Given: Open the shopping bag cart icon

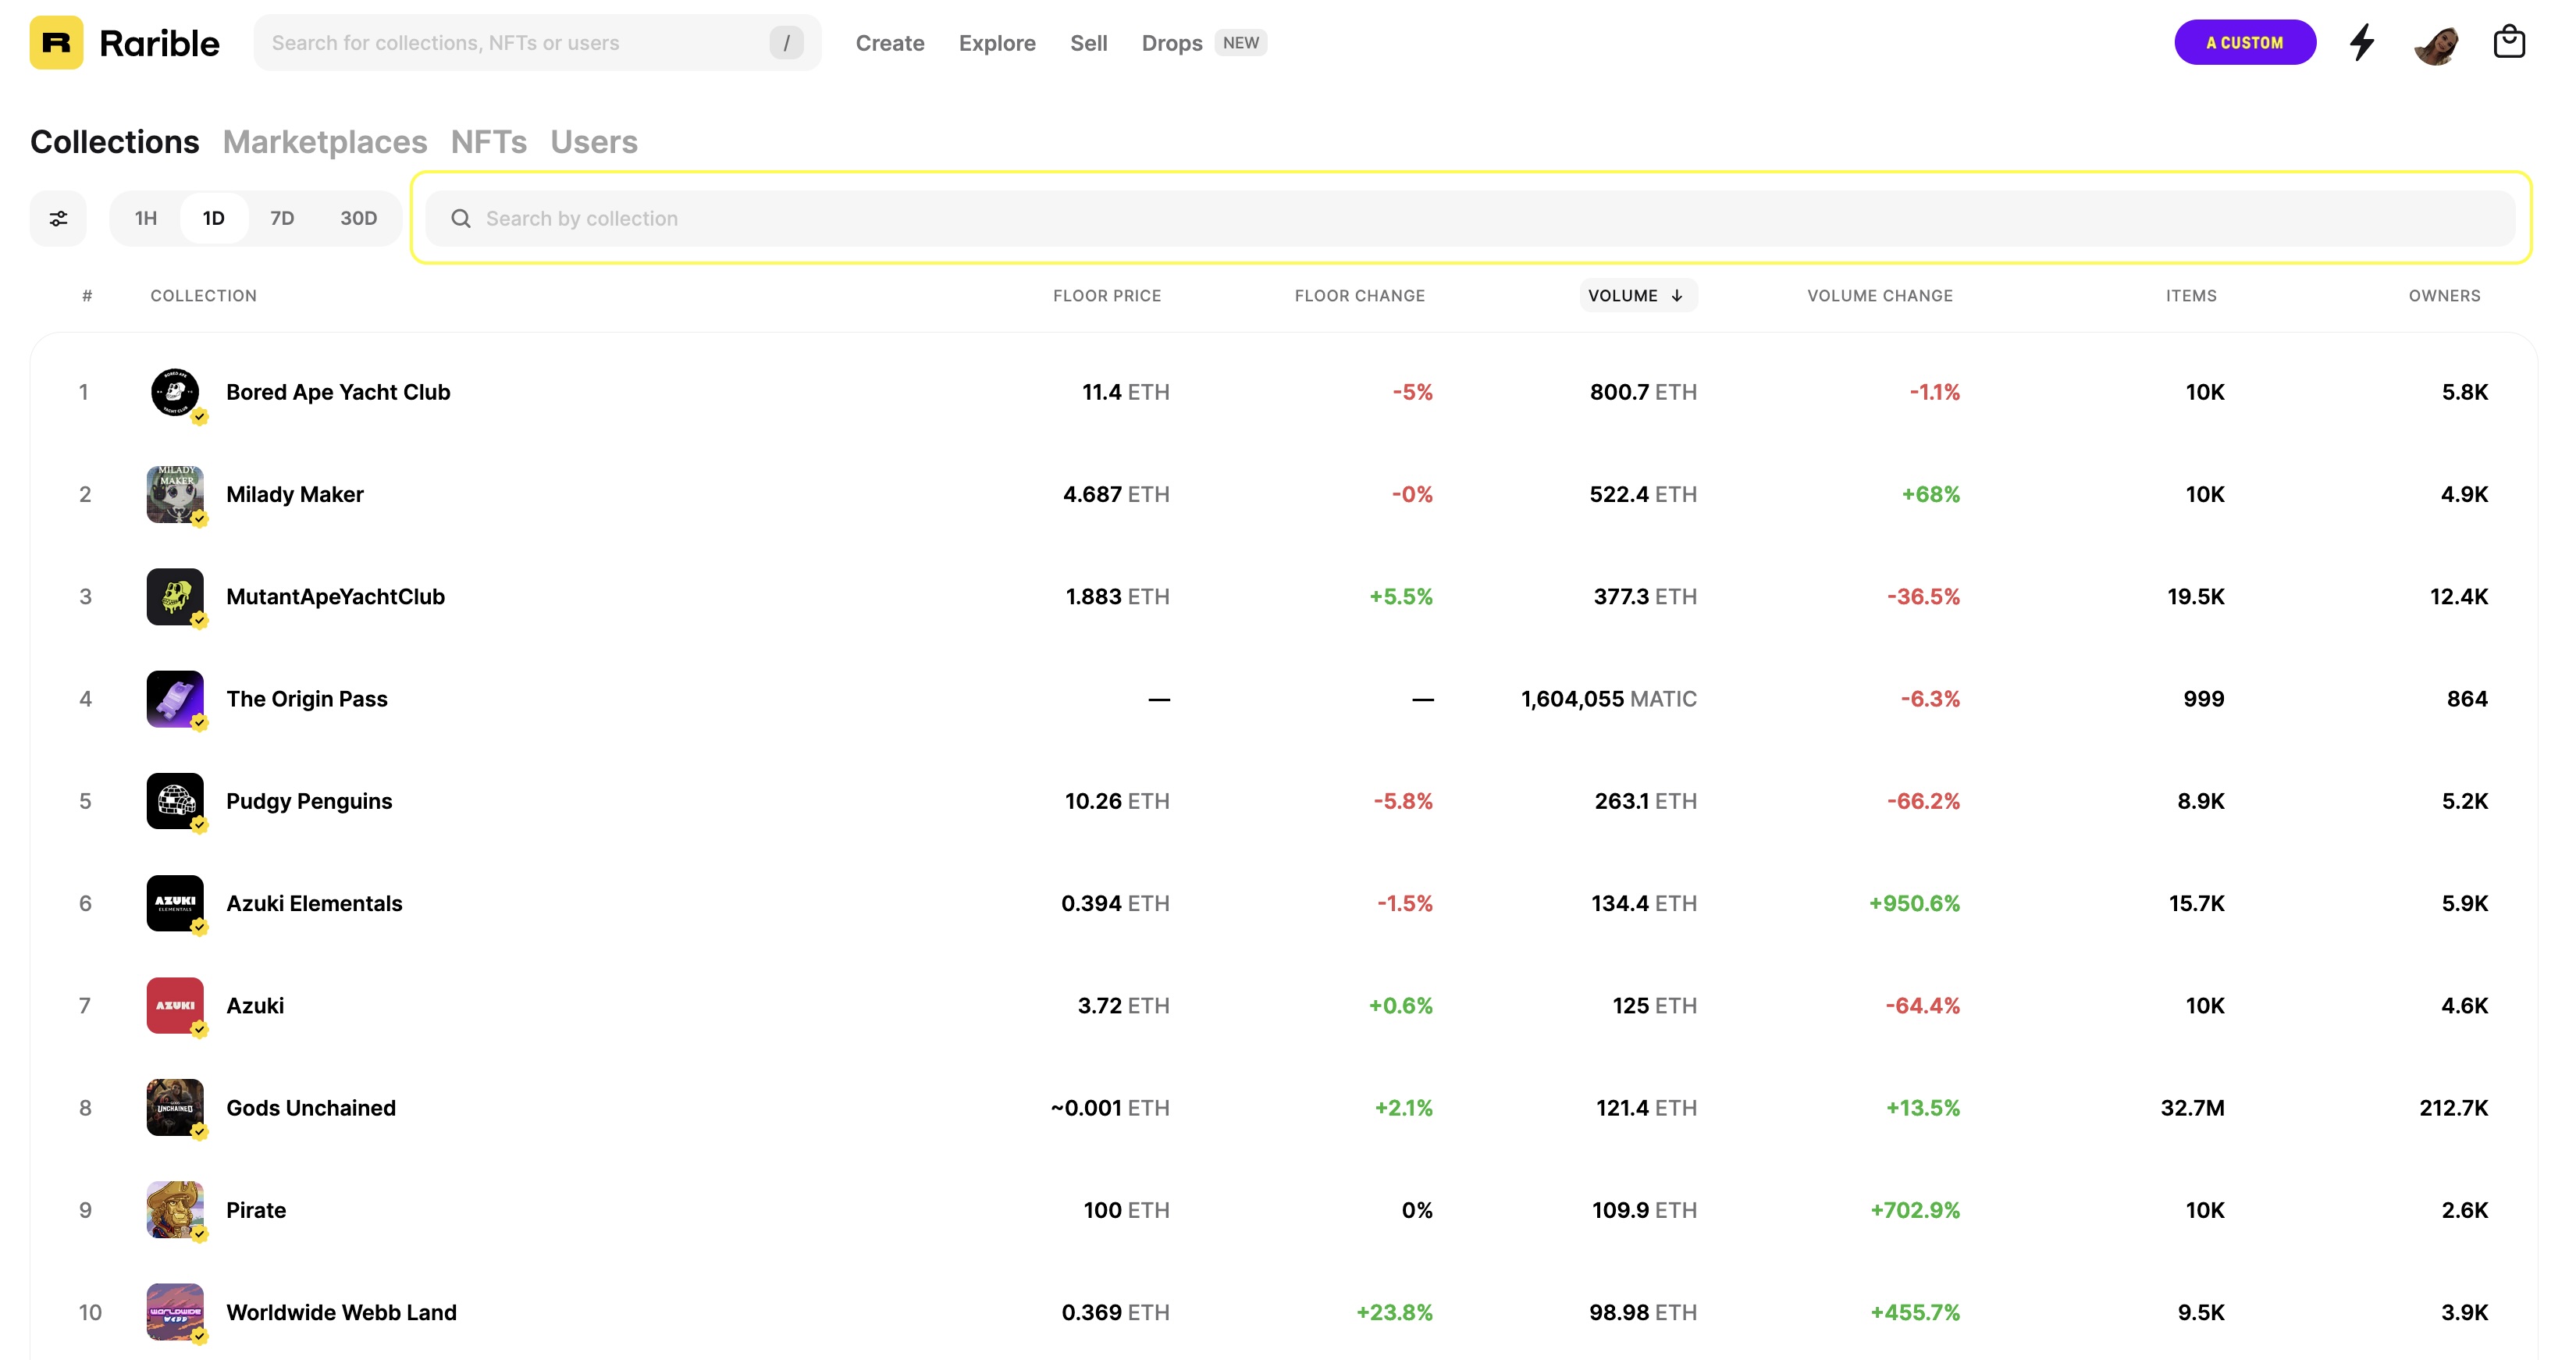Looking at the screenshot, I should point(2509,42).
